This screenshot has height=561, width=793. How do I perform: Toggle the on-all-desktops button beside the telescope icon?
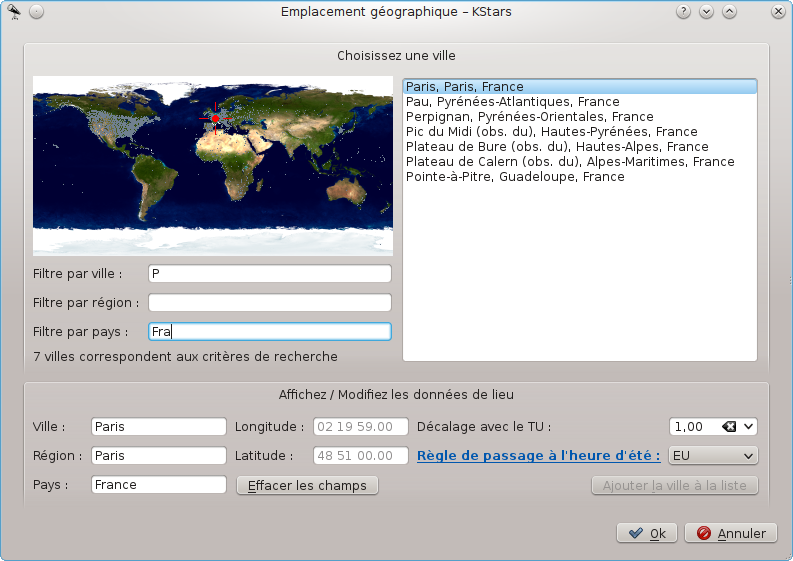[x=36, y=12]
